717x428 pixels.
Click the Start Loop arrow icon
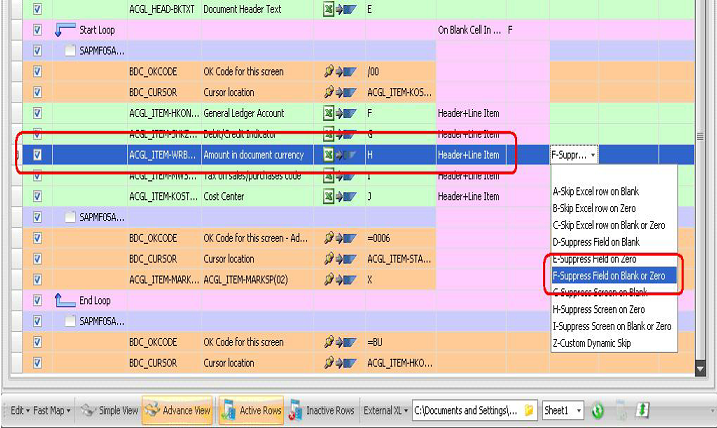click(x=65, y=30)
